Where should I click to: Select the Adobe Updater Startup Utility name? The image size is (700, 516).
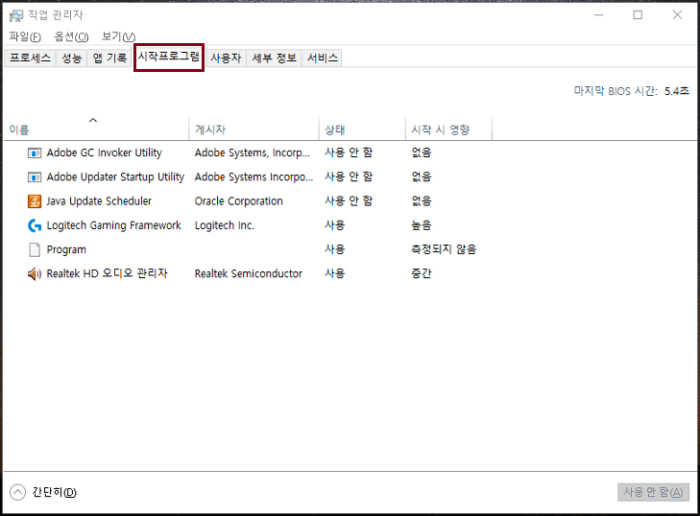(116, 177)
